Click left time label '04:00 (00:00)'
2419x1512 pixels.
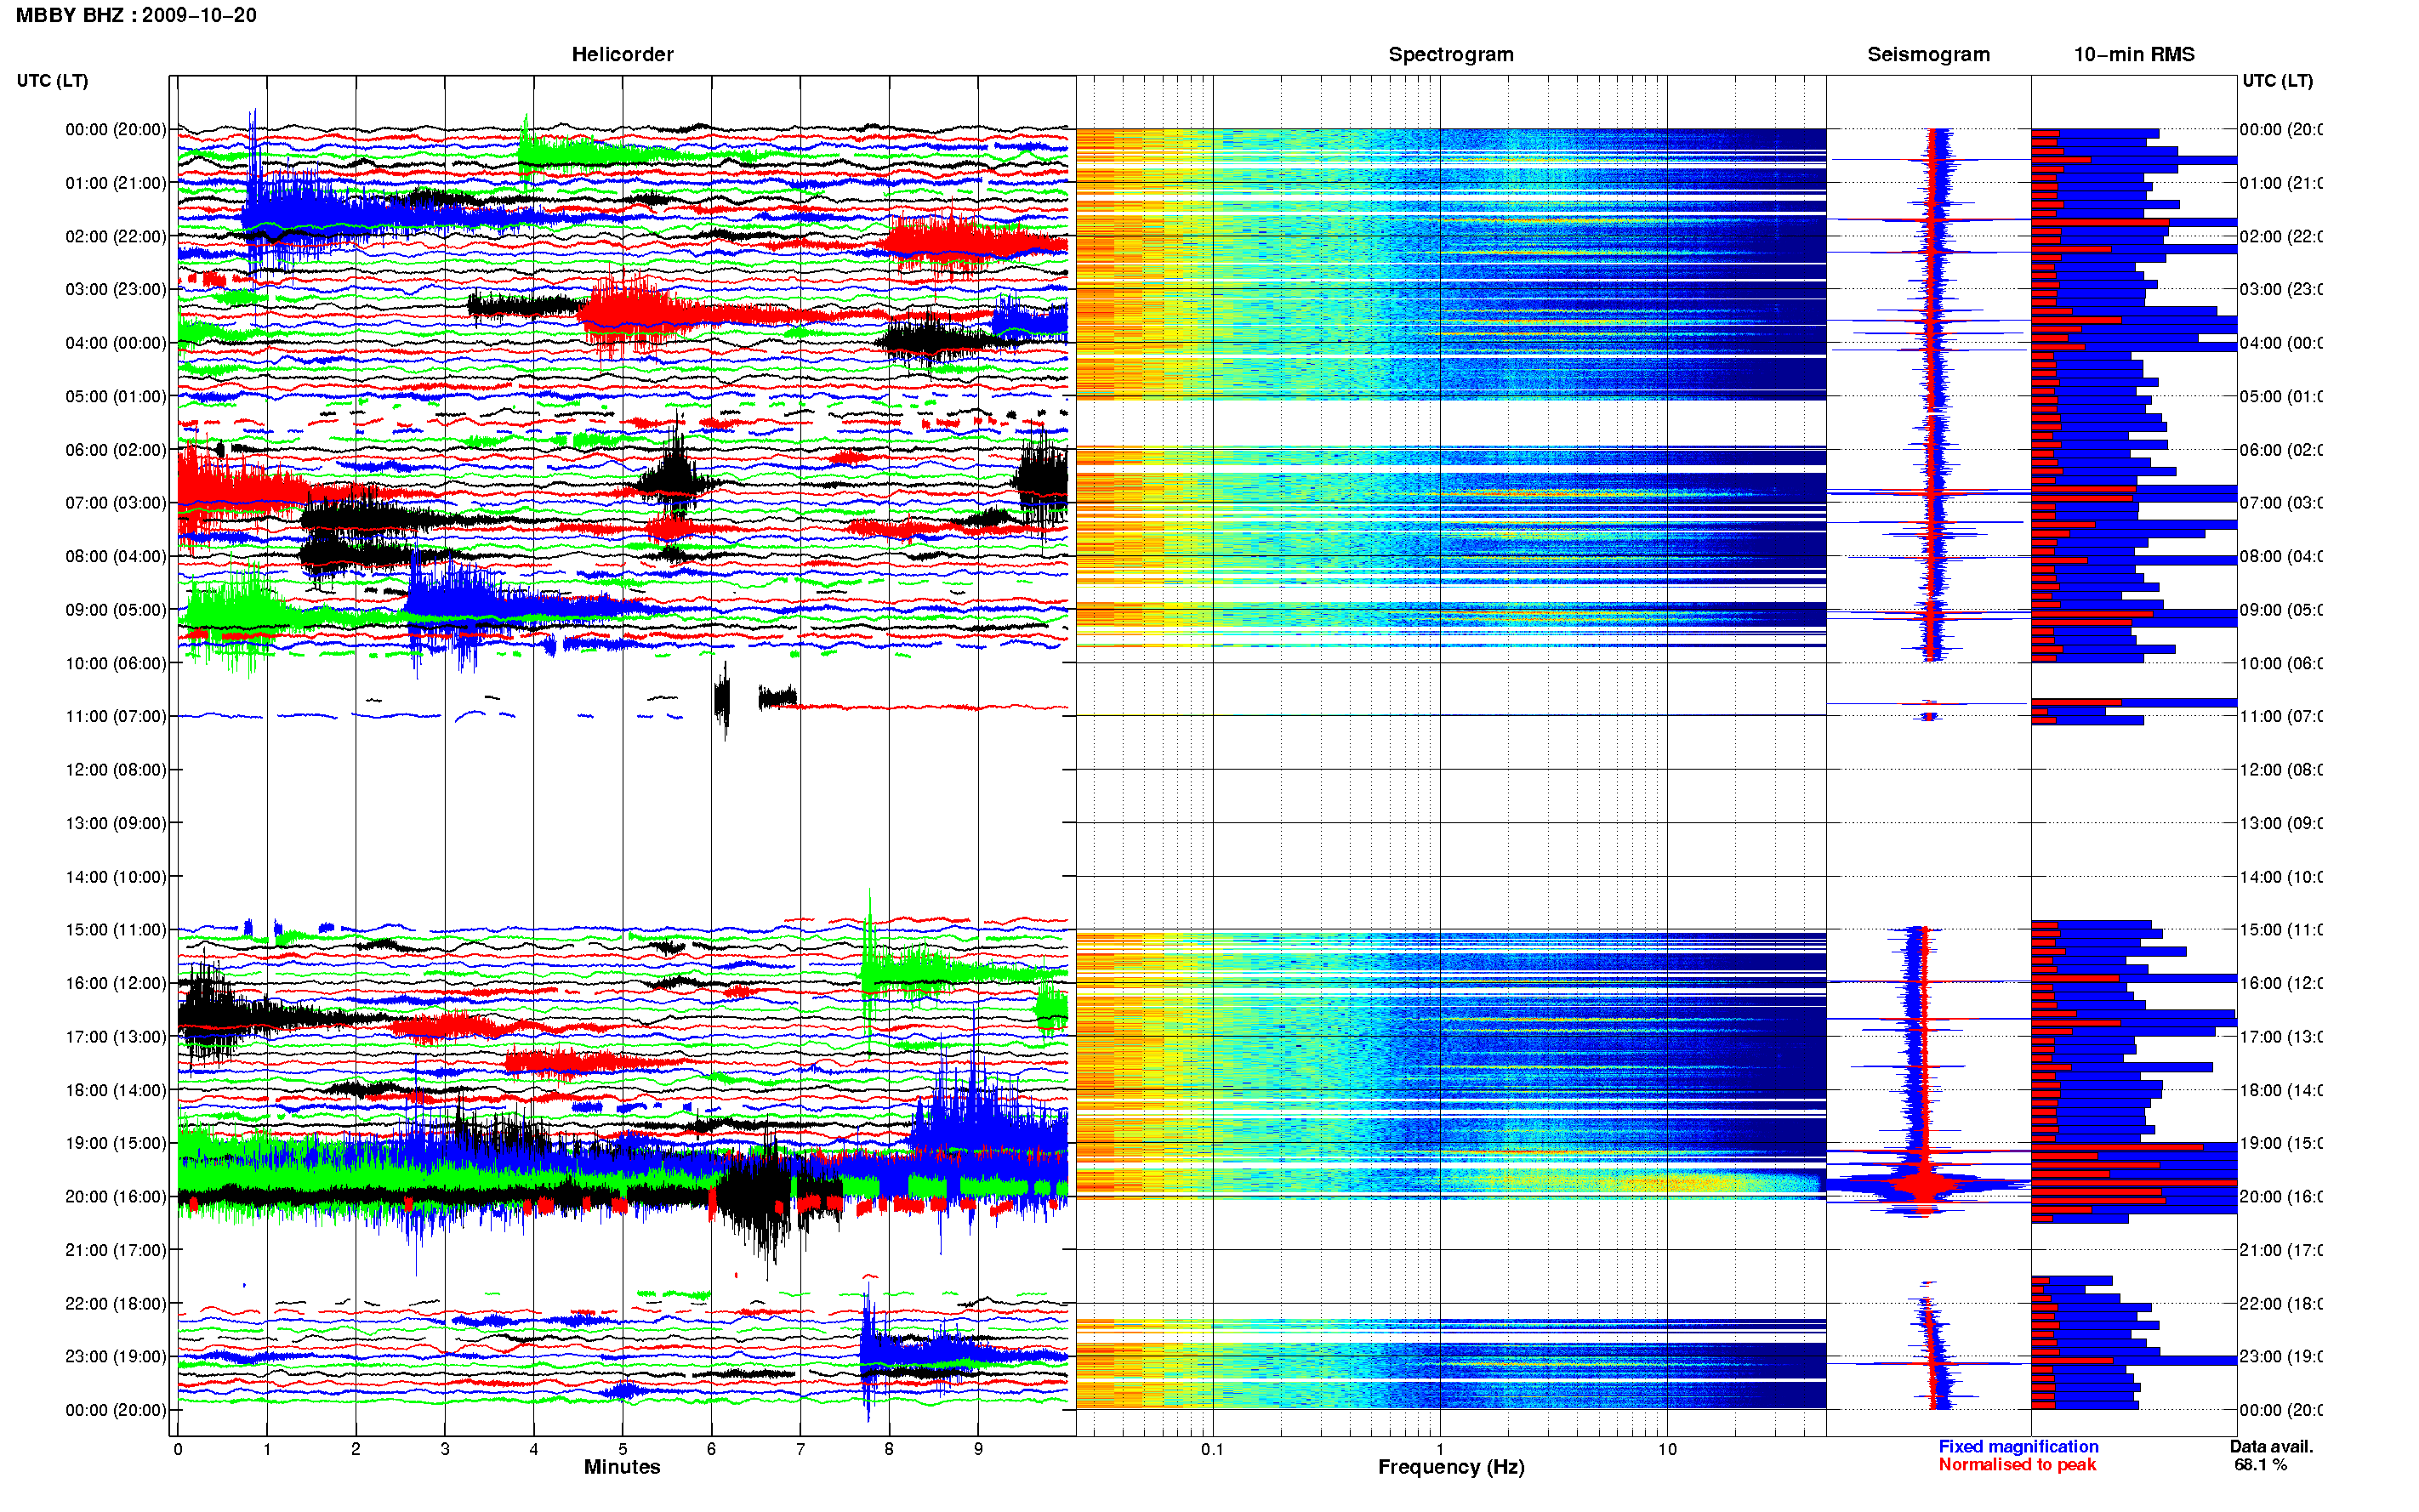[116, 343]
